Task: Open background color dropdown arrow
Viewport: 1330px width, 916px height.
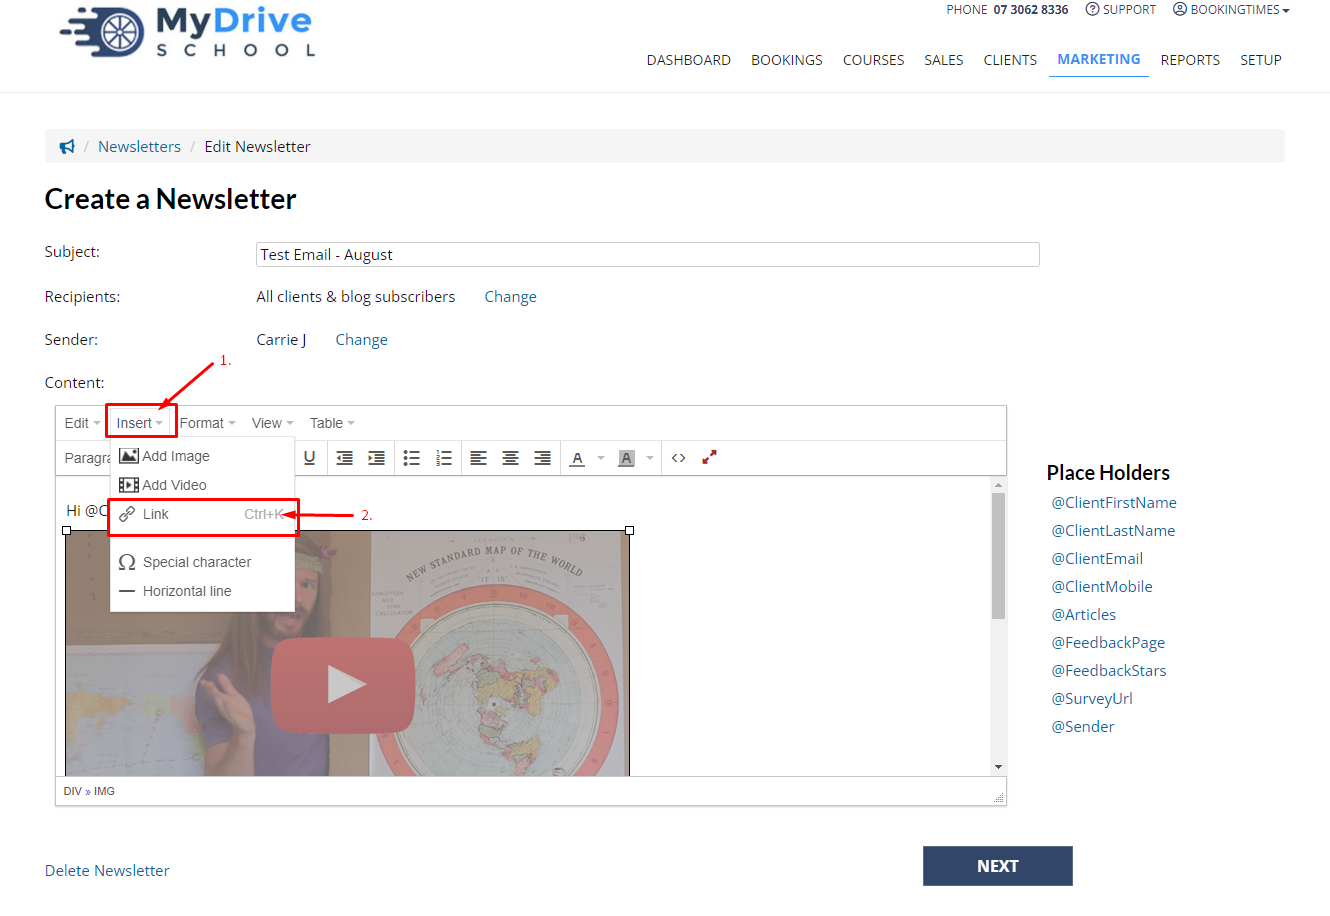Action: click(x=650, y=458)
